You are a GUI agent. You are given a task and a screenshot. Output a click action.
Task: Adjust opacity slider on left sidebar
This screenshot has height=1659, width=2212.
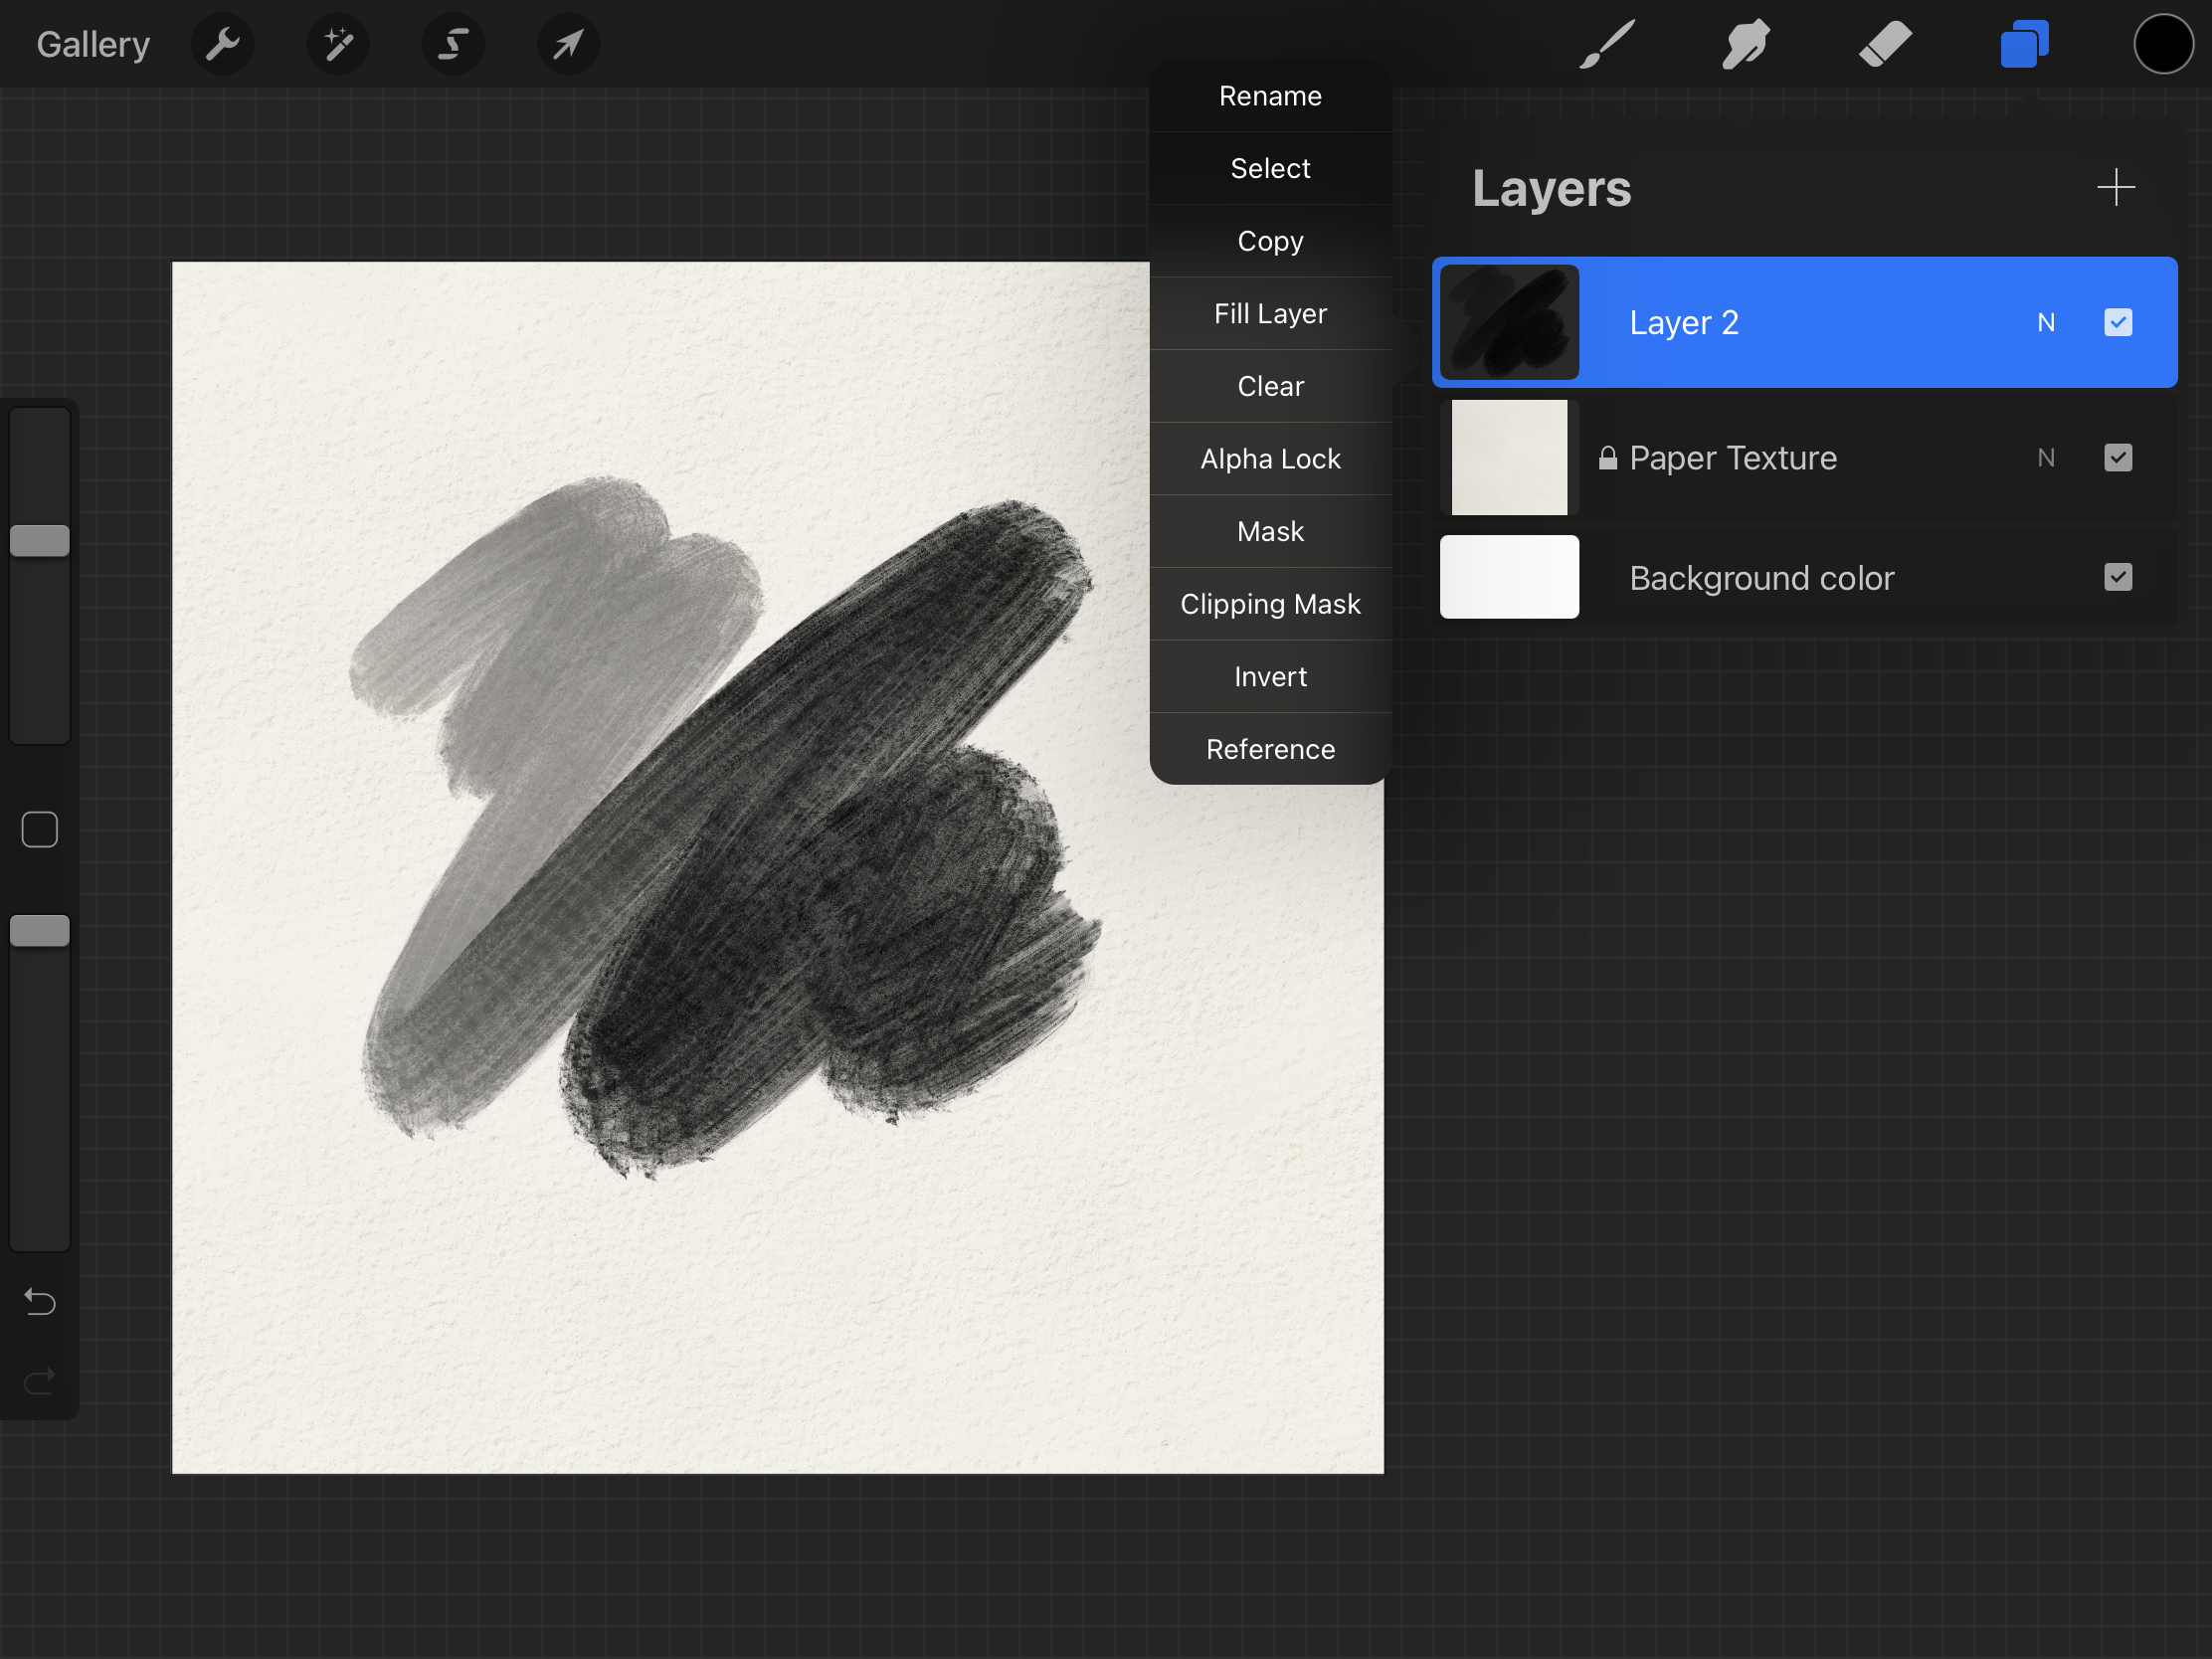pyautogui.click(x=39, y=932)
